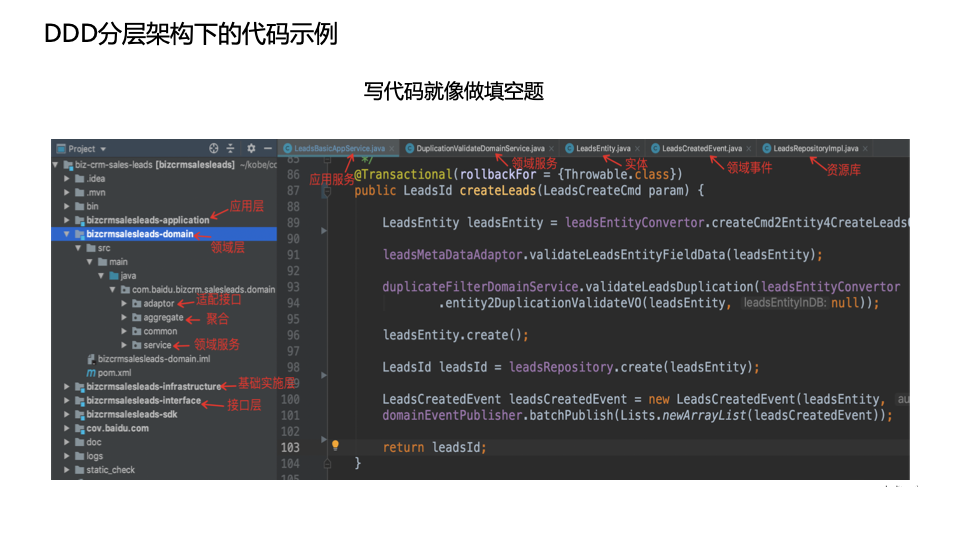Collapse the bizcrmsalesleads-domain module

pos(67,234)
